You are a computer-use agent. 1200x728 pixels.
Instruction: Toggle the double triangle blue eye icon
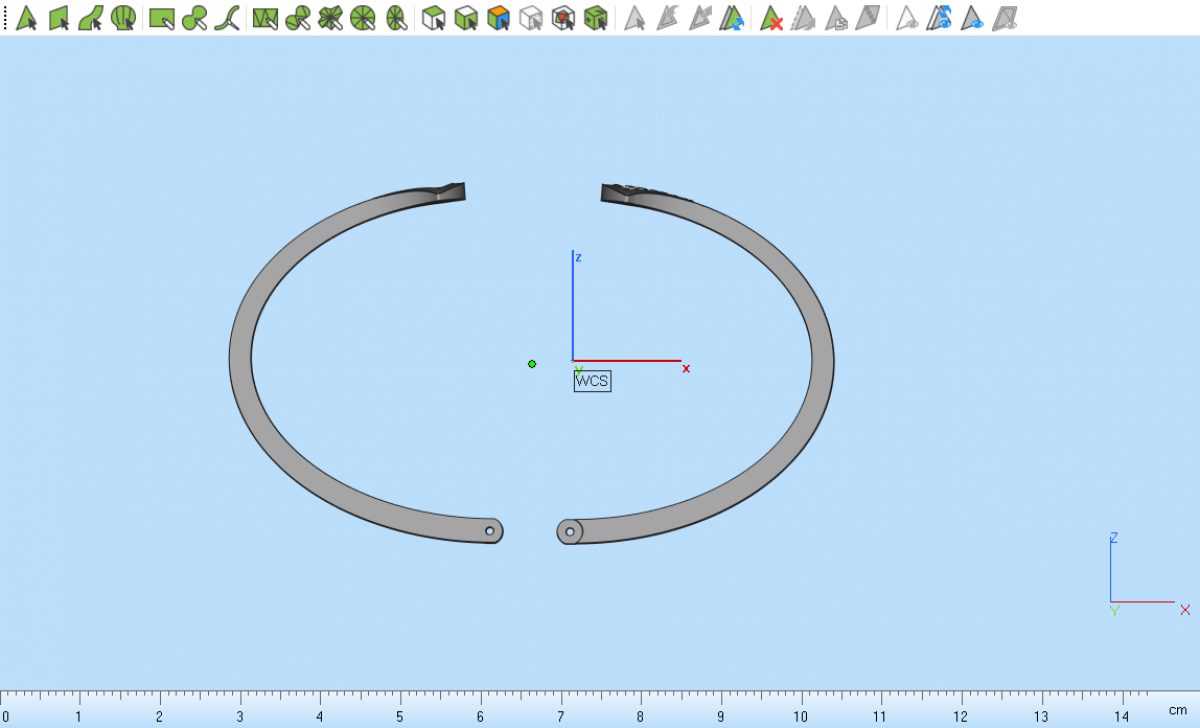click(x=938, y=18)
